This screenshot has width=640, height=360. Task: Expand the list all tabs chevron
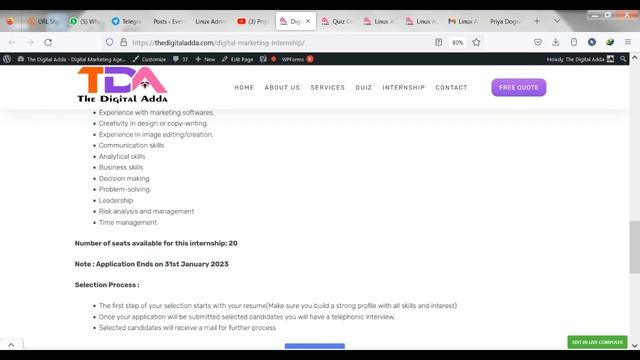[557, 21]
